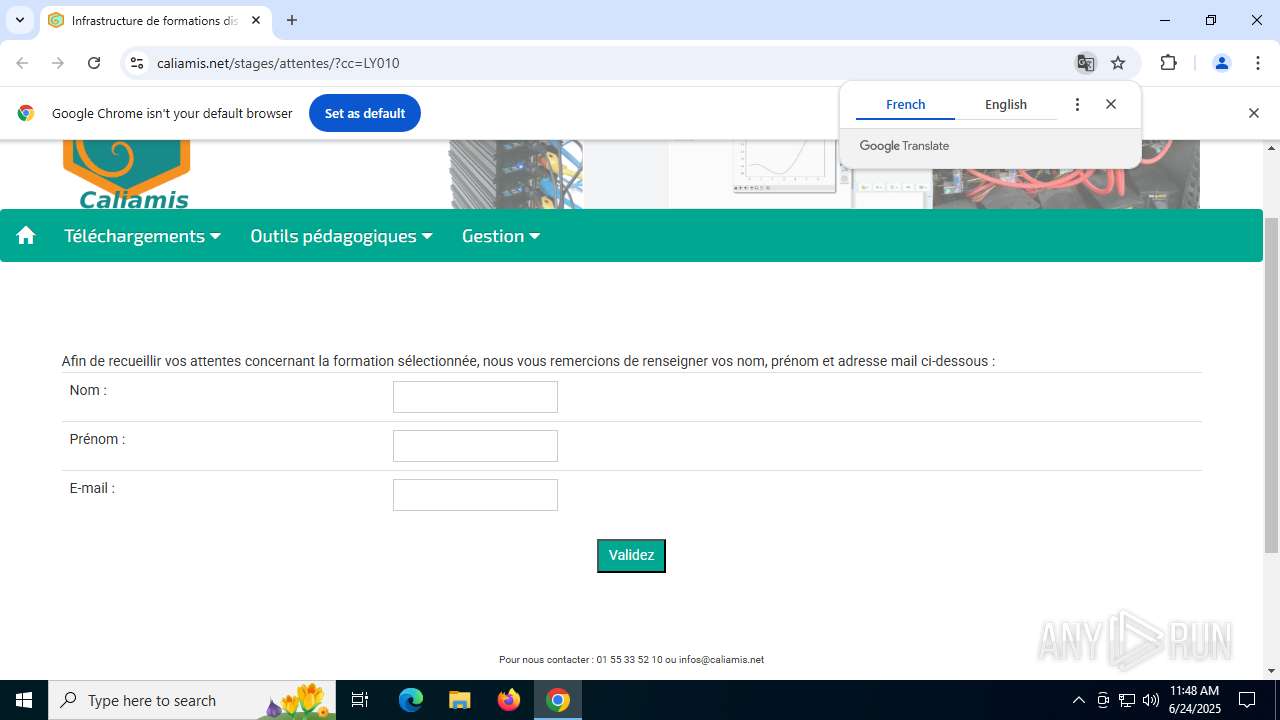Reload the page
Viewport: 1280px width, 720px height.
coord(94,63)
